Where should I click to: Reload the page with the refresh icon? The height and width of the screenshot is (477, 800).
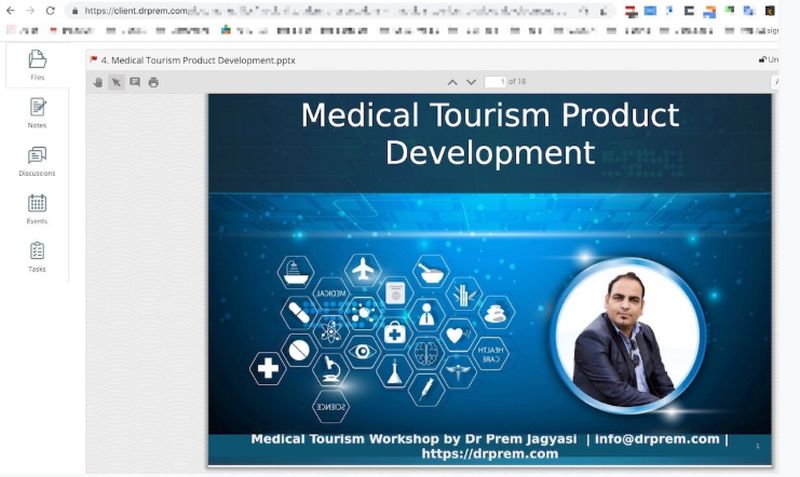(x=50, y=11)
